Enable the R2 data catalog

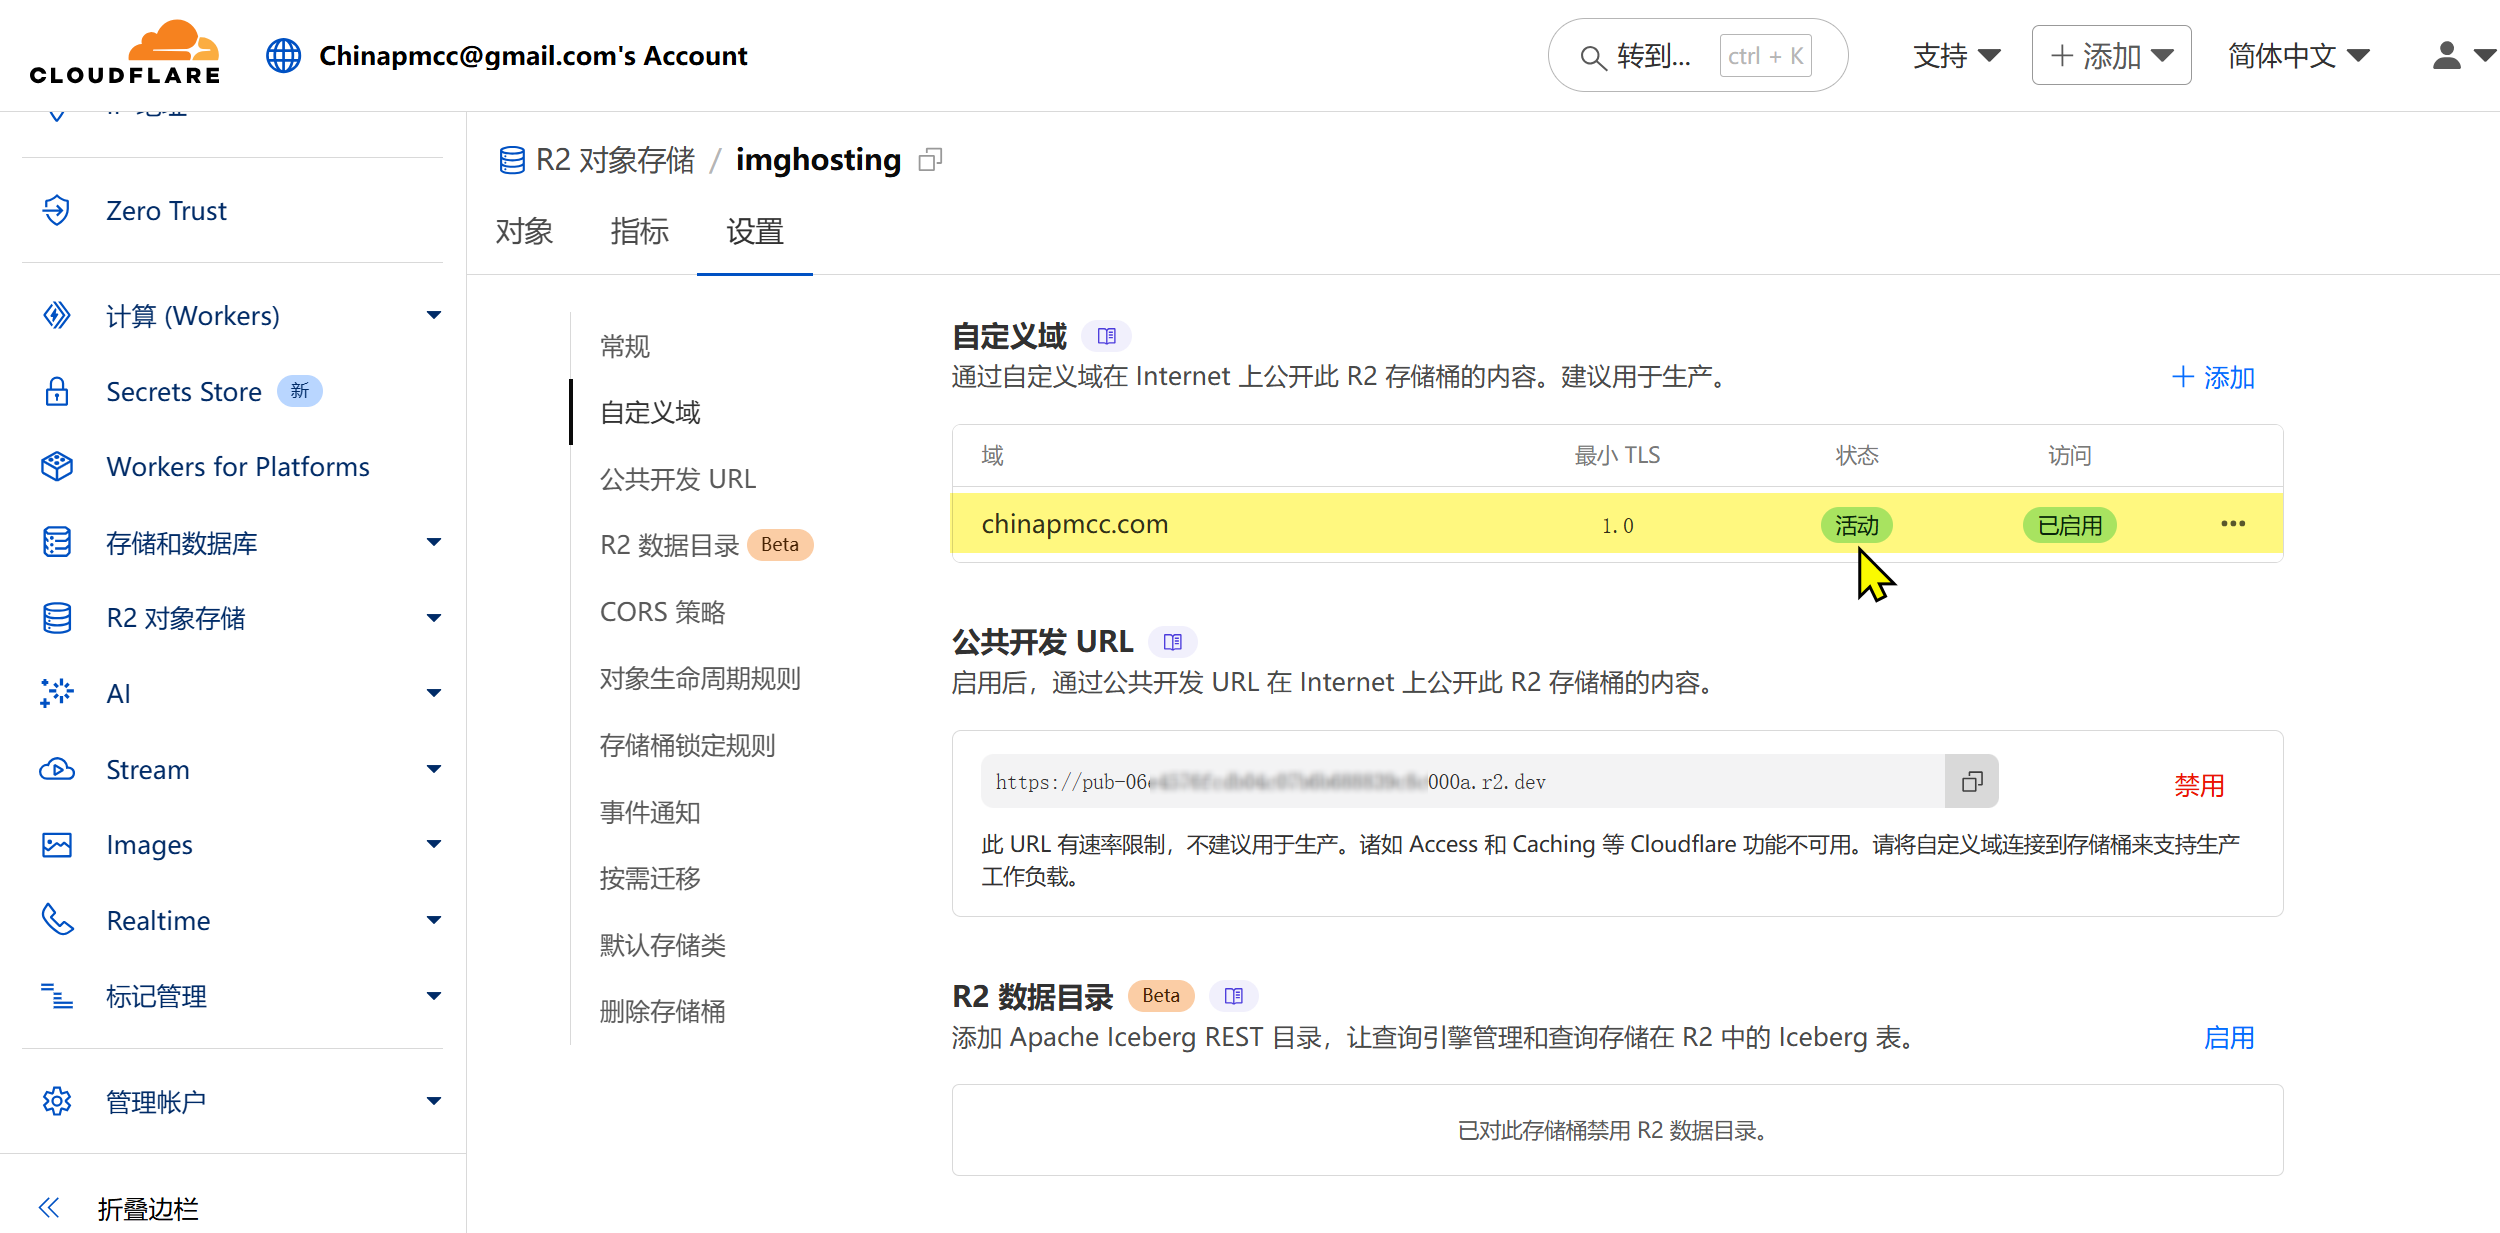(x=2229, y=1038)
